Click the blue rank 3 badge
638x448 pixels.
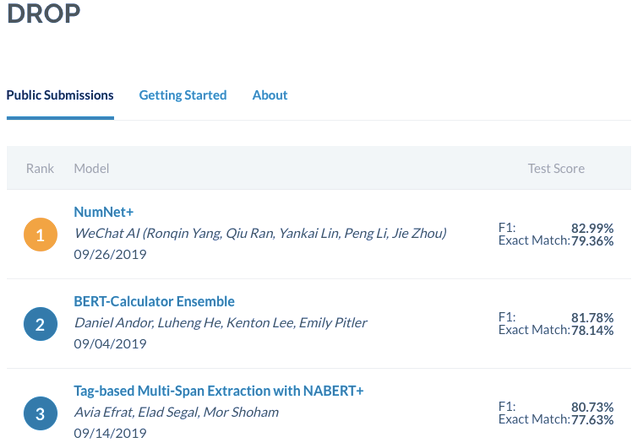pos(40,413)
